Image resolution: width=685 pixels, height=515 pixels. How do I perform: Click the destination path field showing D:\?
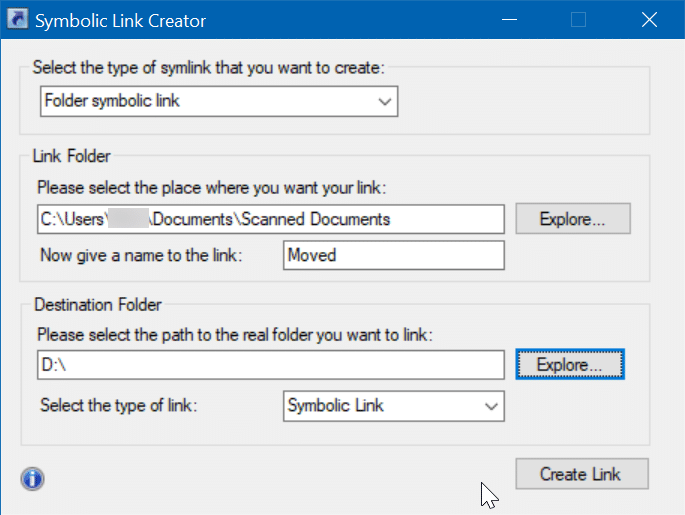pyautogui.click(x=271, y=365)
